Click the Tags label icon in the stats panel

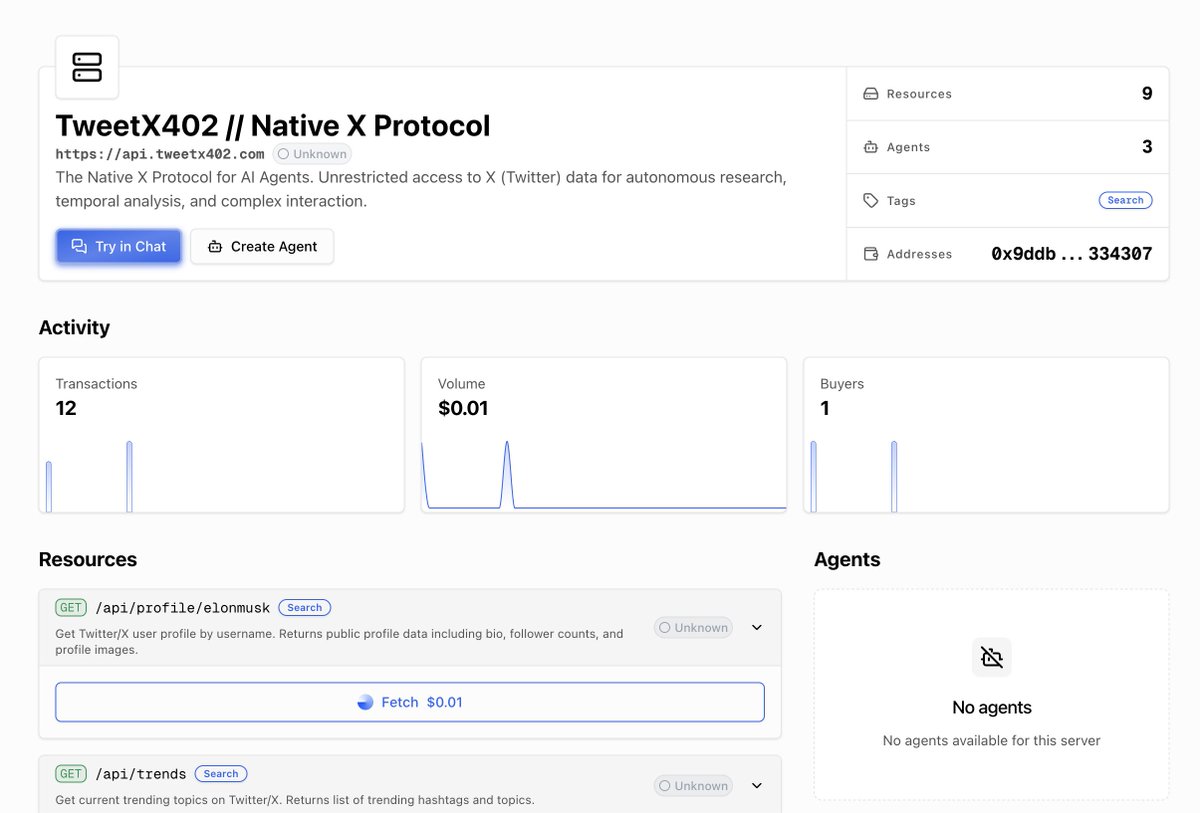pos(871,201)
